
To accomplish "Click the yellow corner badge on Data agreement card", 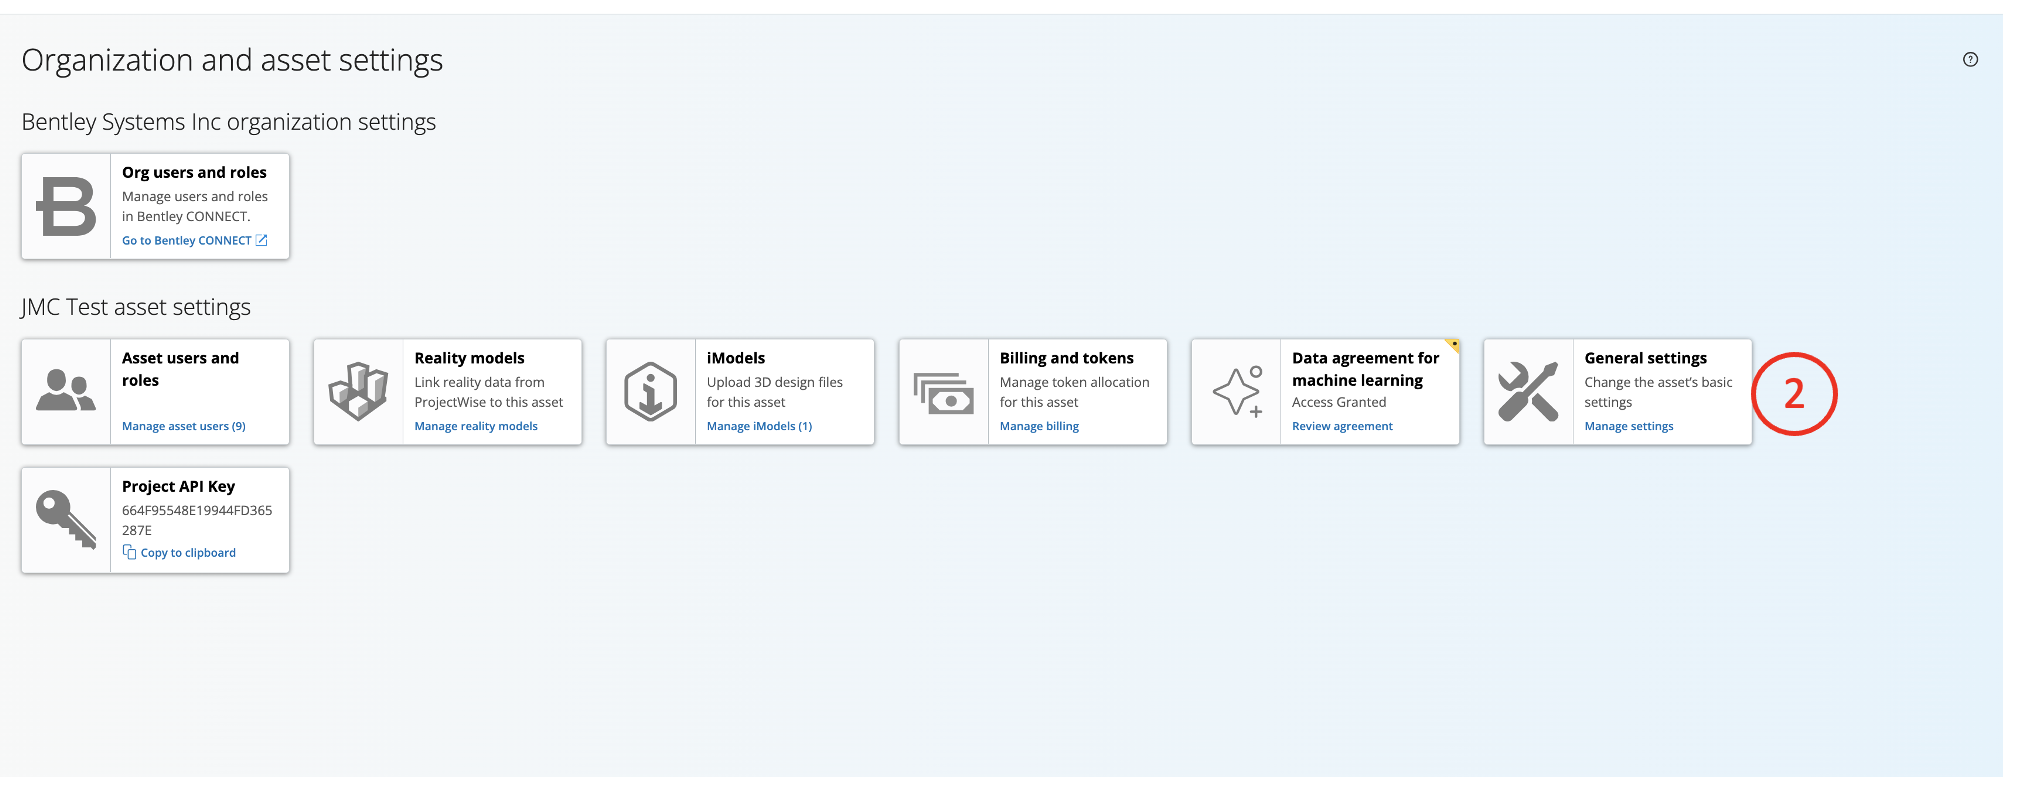I will pos(1453,345).
